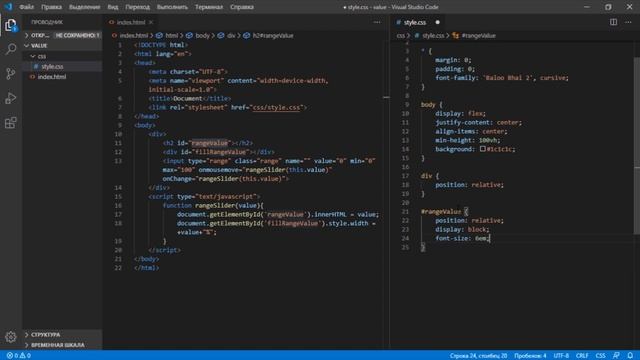The width and height of the screenshot is (640, 360).
Task: Collapse the VALUE folder section
Action: tap(61, 46)
